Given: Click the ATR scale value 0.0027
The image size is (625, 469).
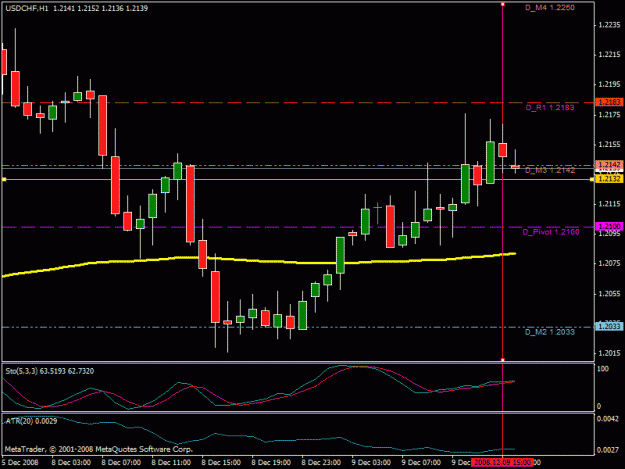Looking at the screenshot, I should pyautogui.click(x=608, y=450).
